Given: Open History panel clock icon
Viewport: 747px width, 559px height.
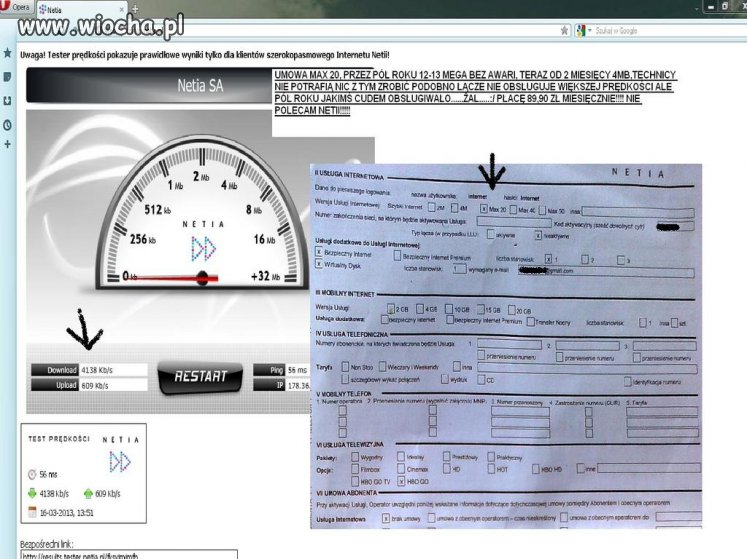Looking at the screenshot, I should (7, 125).
